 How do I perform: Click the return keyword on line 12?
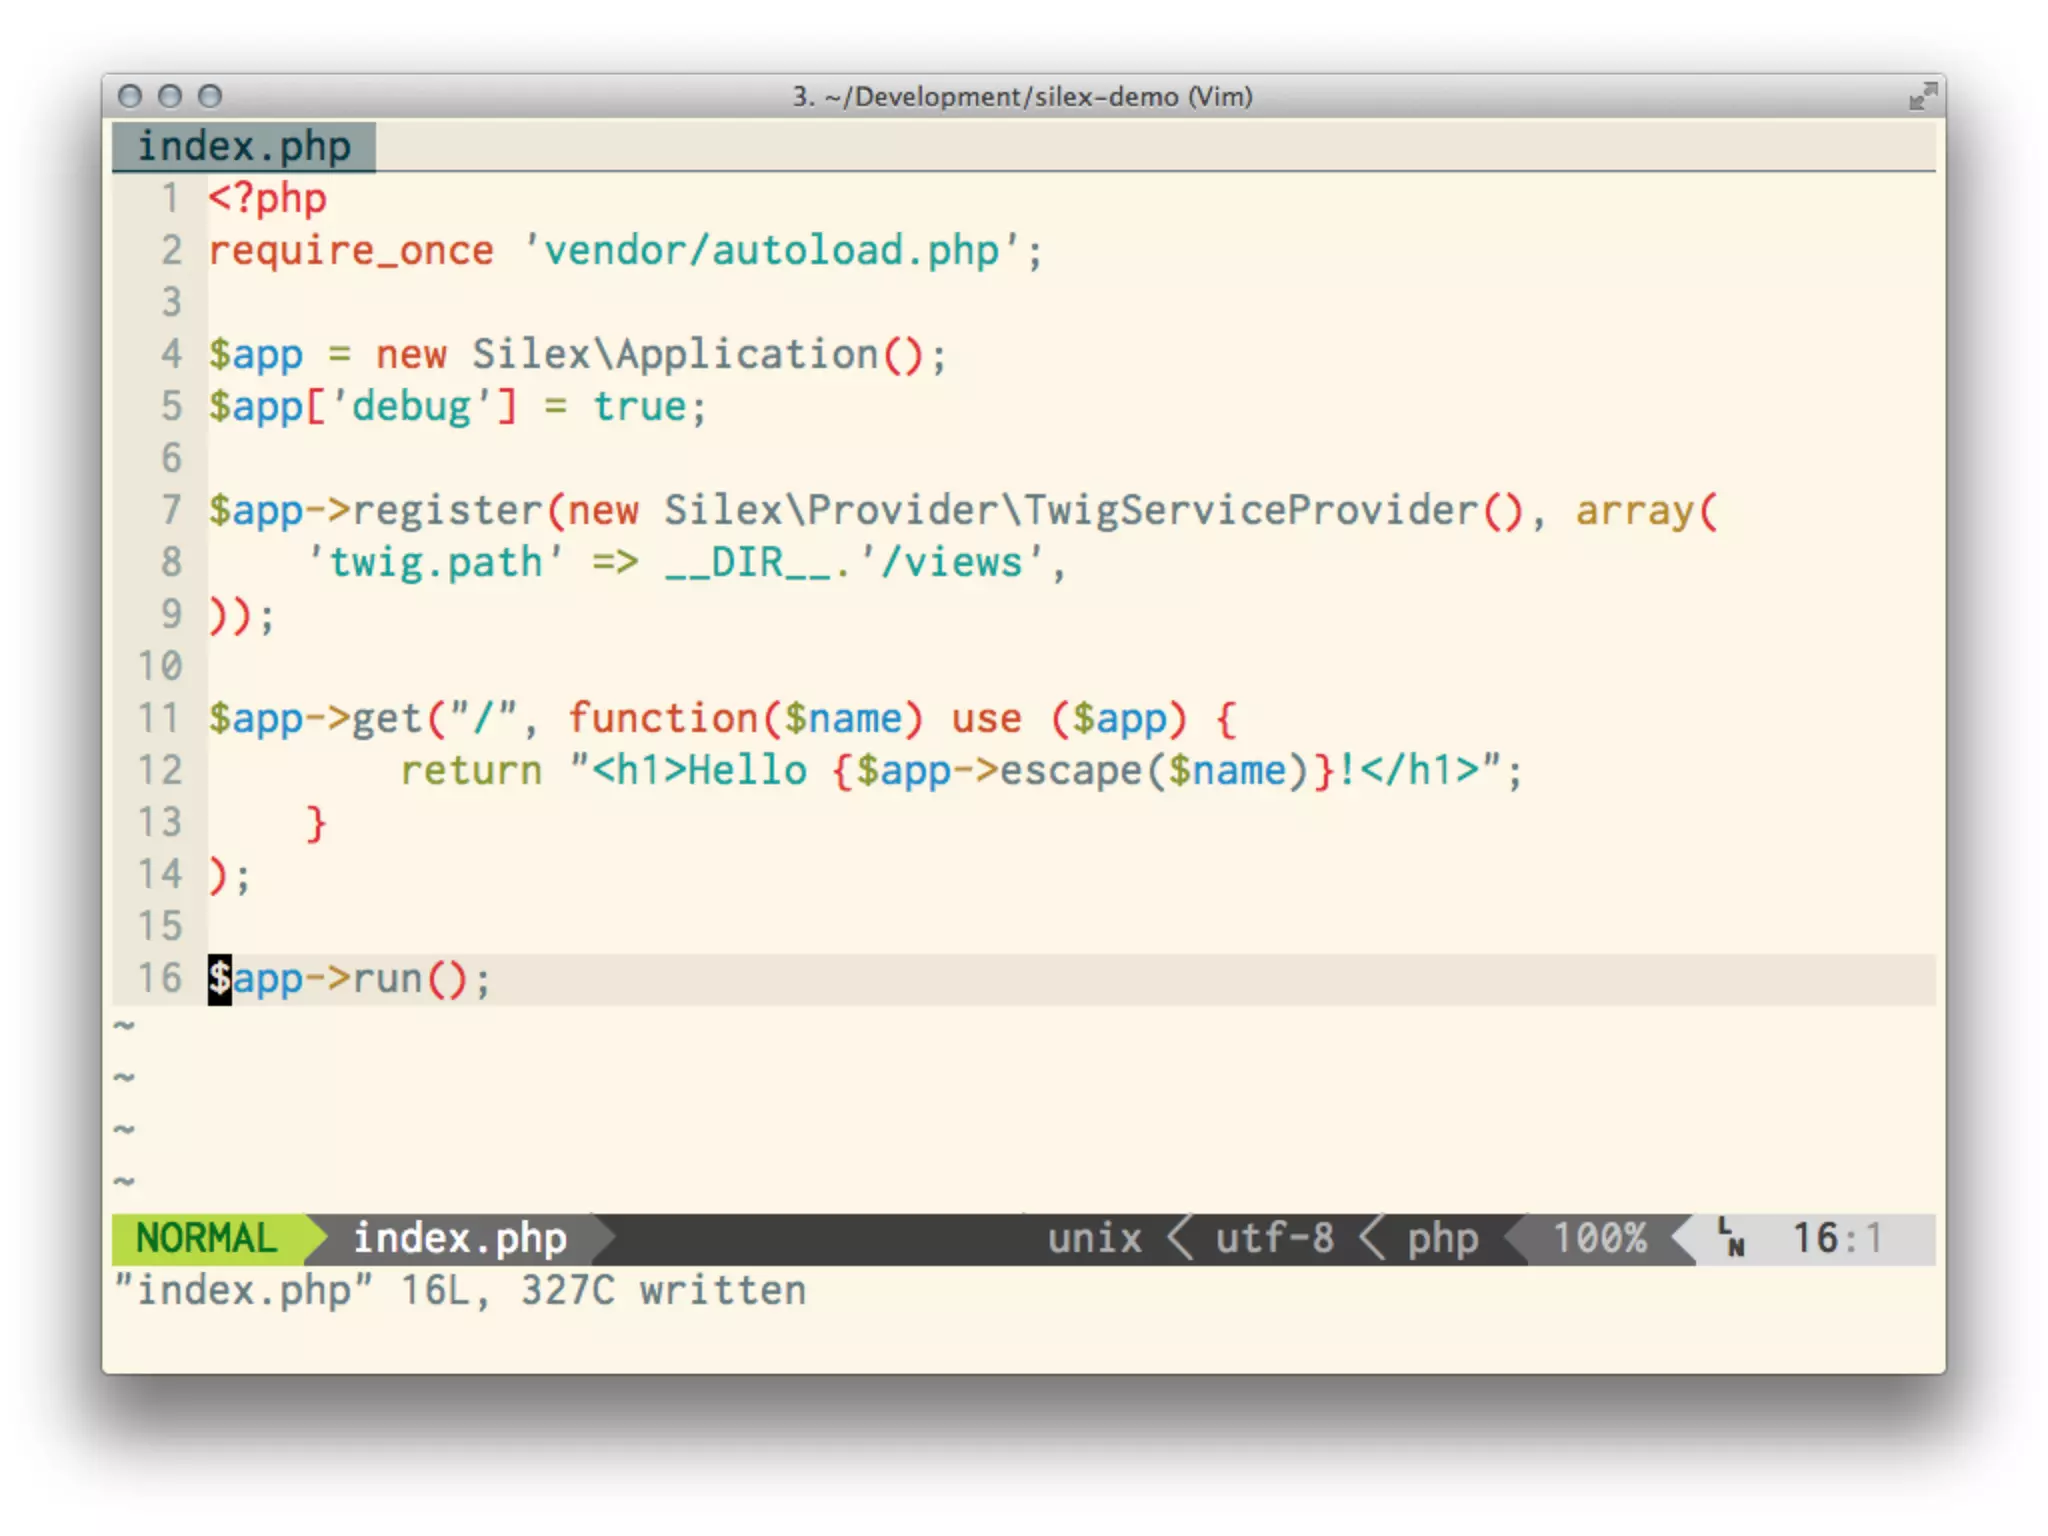coord(471,770)
